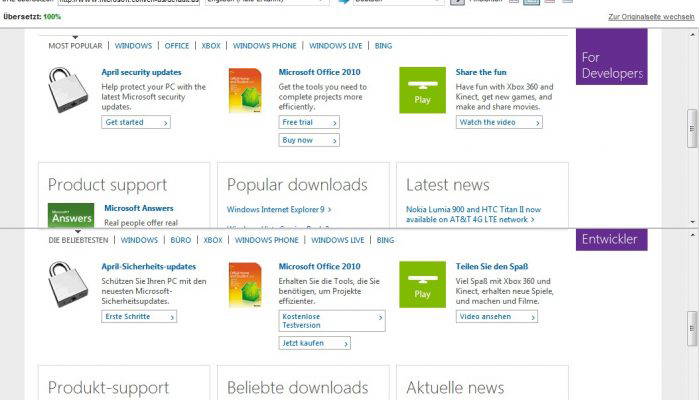This screenshot has height=400, width=700.
Task: Select the OFFICE tab in the English pane
Action: pyautogui.click(x=177, y=46)
